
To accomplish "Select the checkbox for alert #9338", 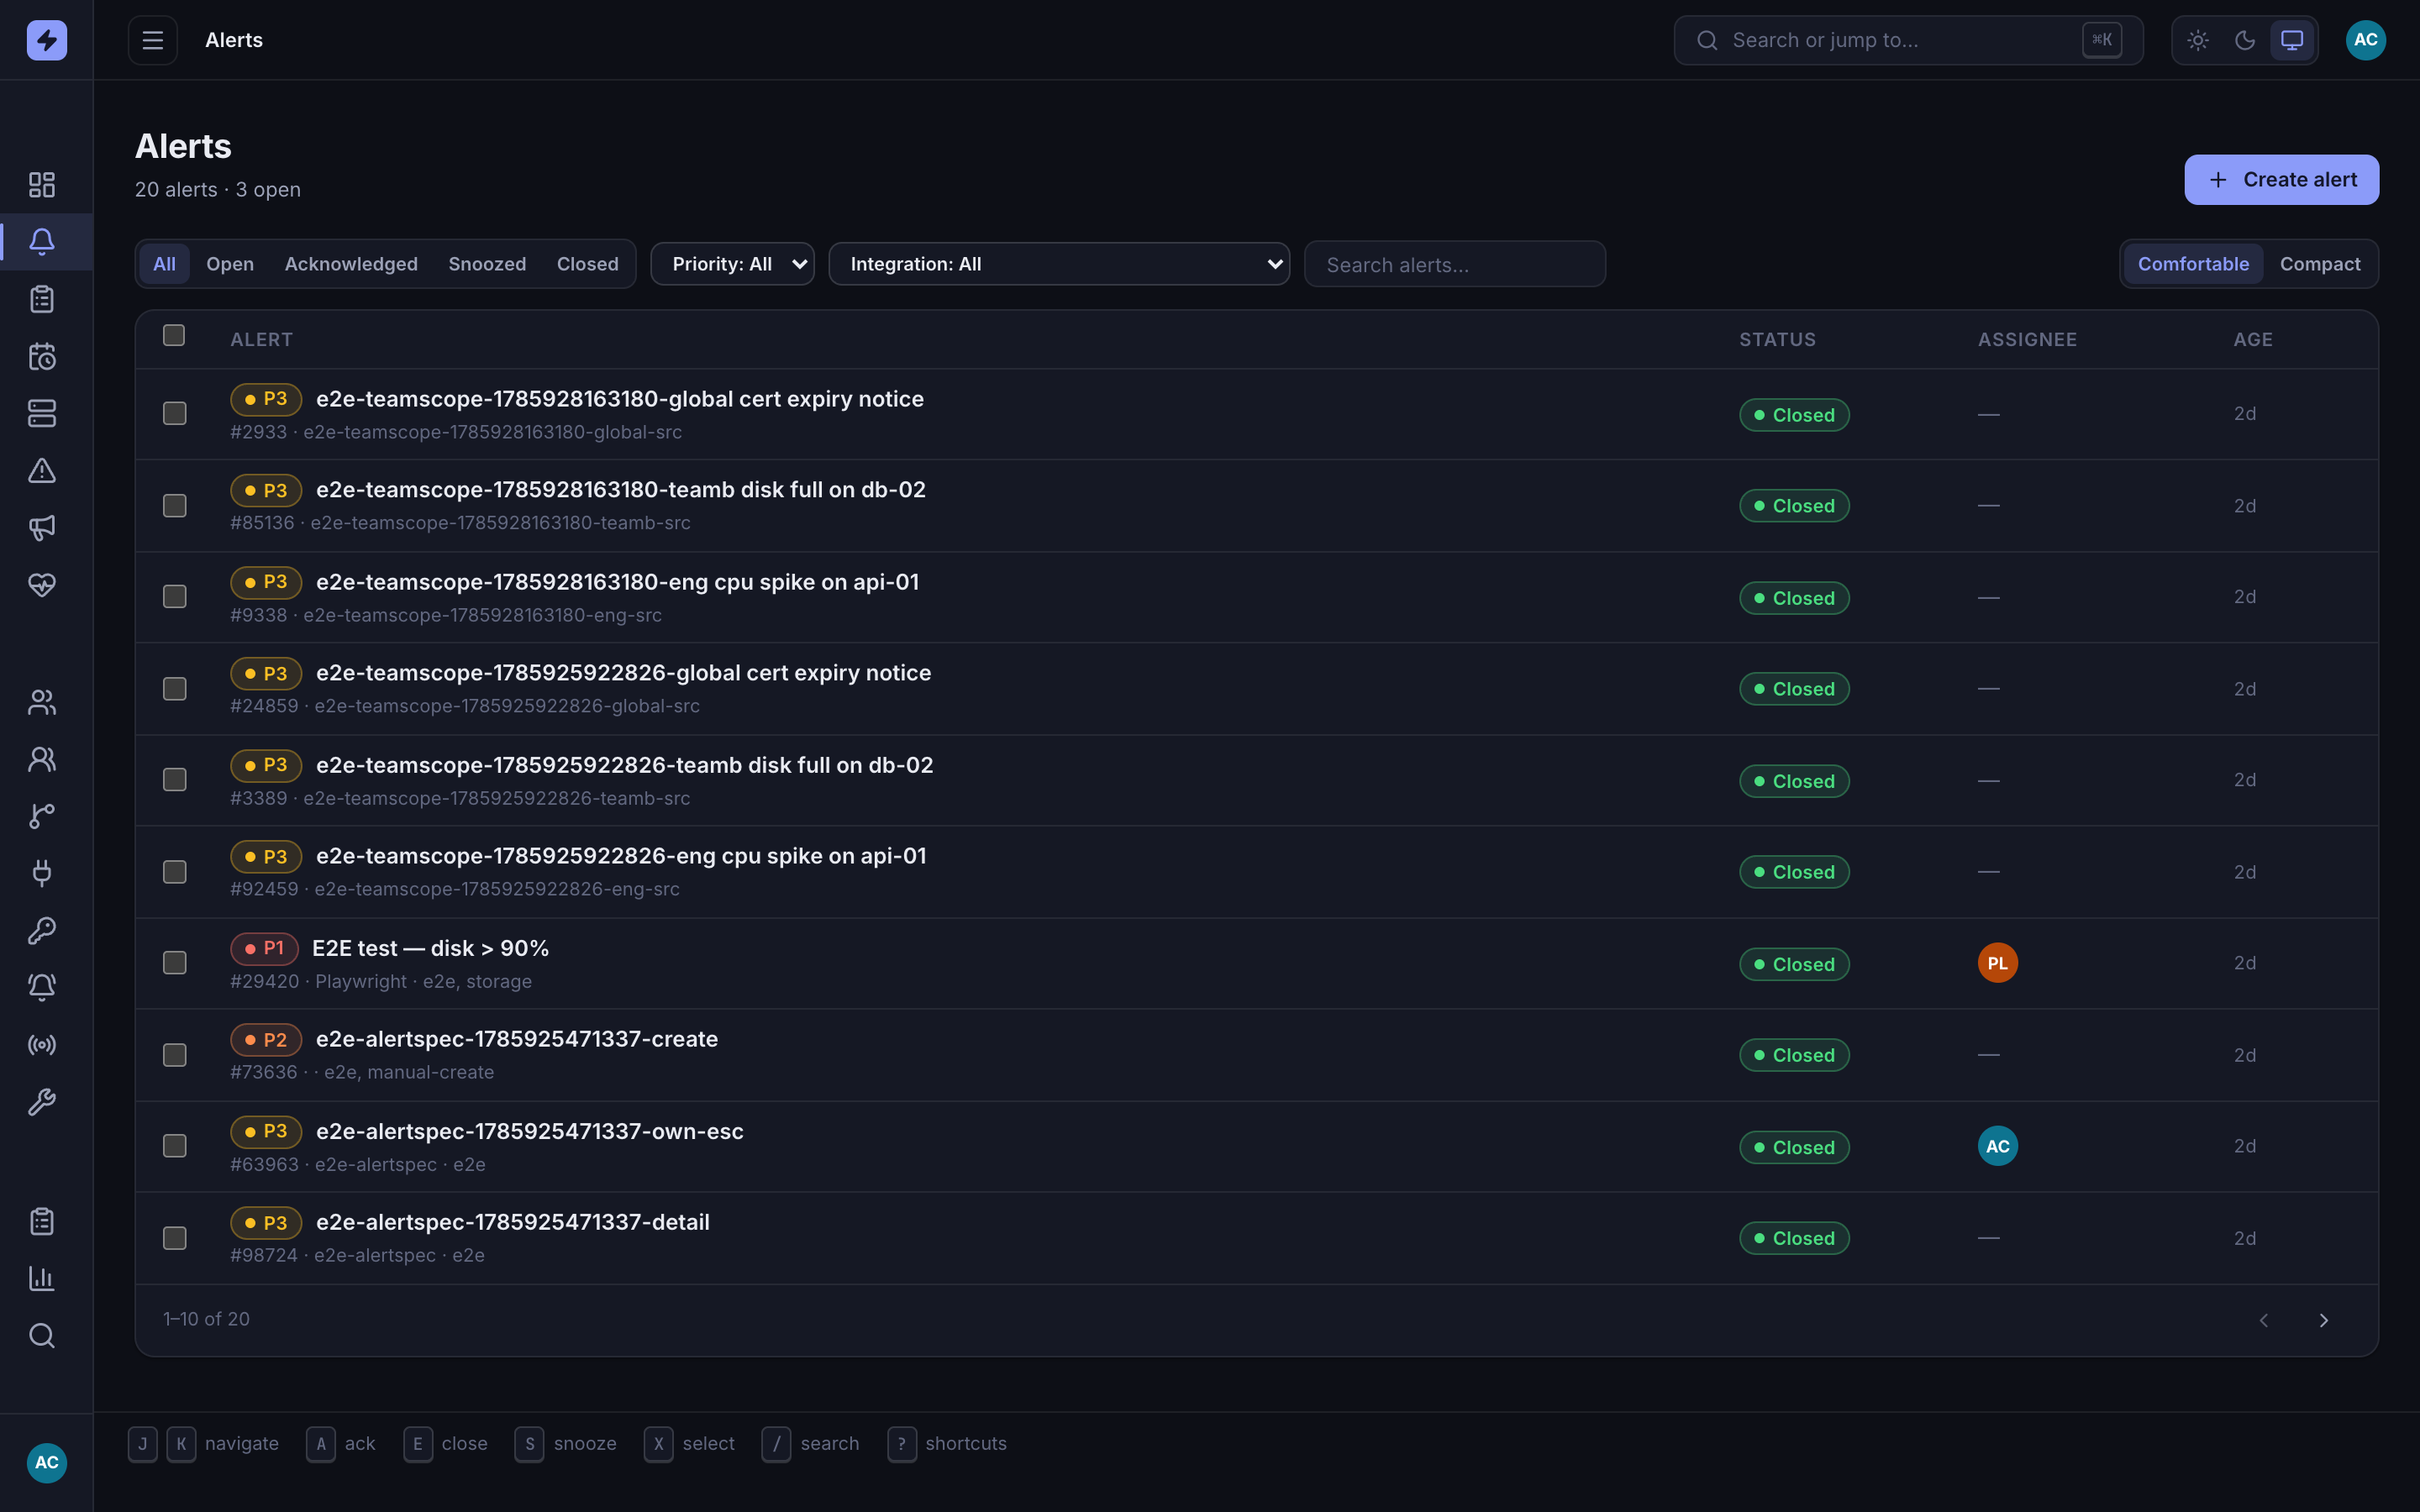I will coord(175,596).
